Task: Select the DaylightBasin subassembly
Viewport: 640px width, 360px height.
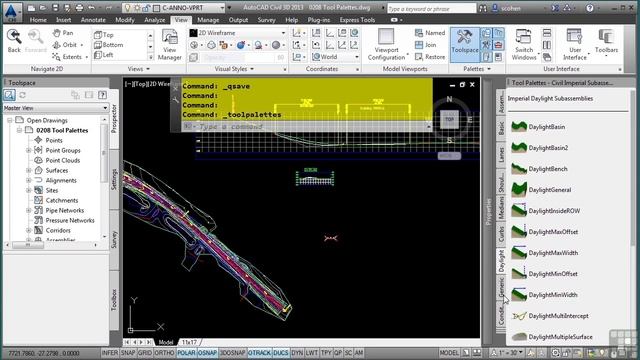Action: click(538, 127)
